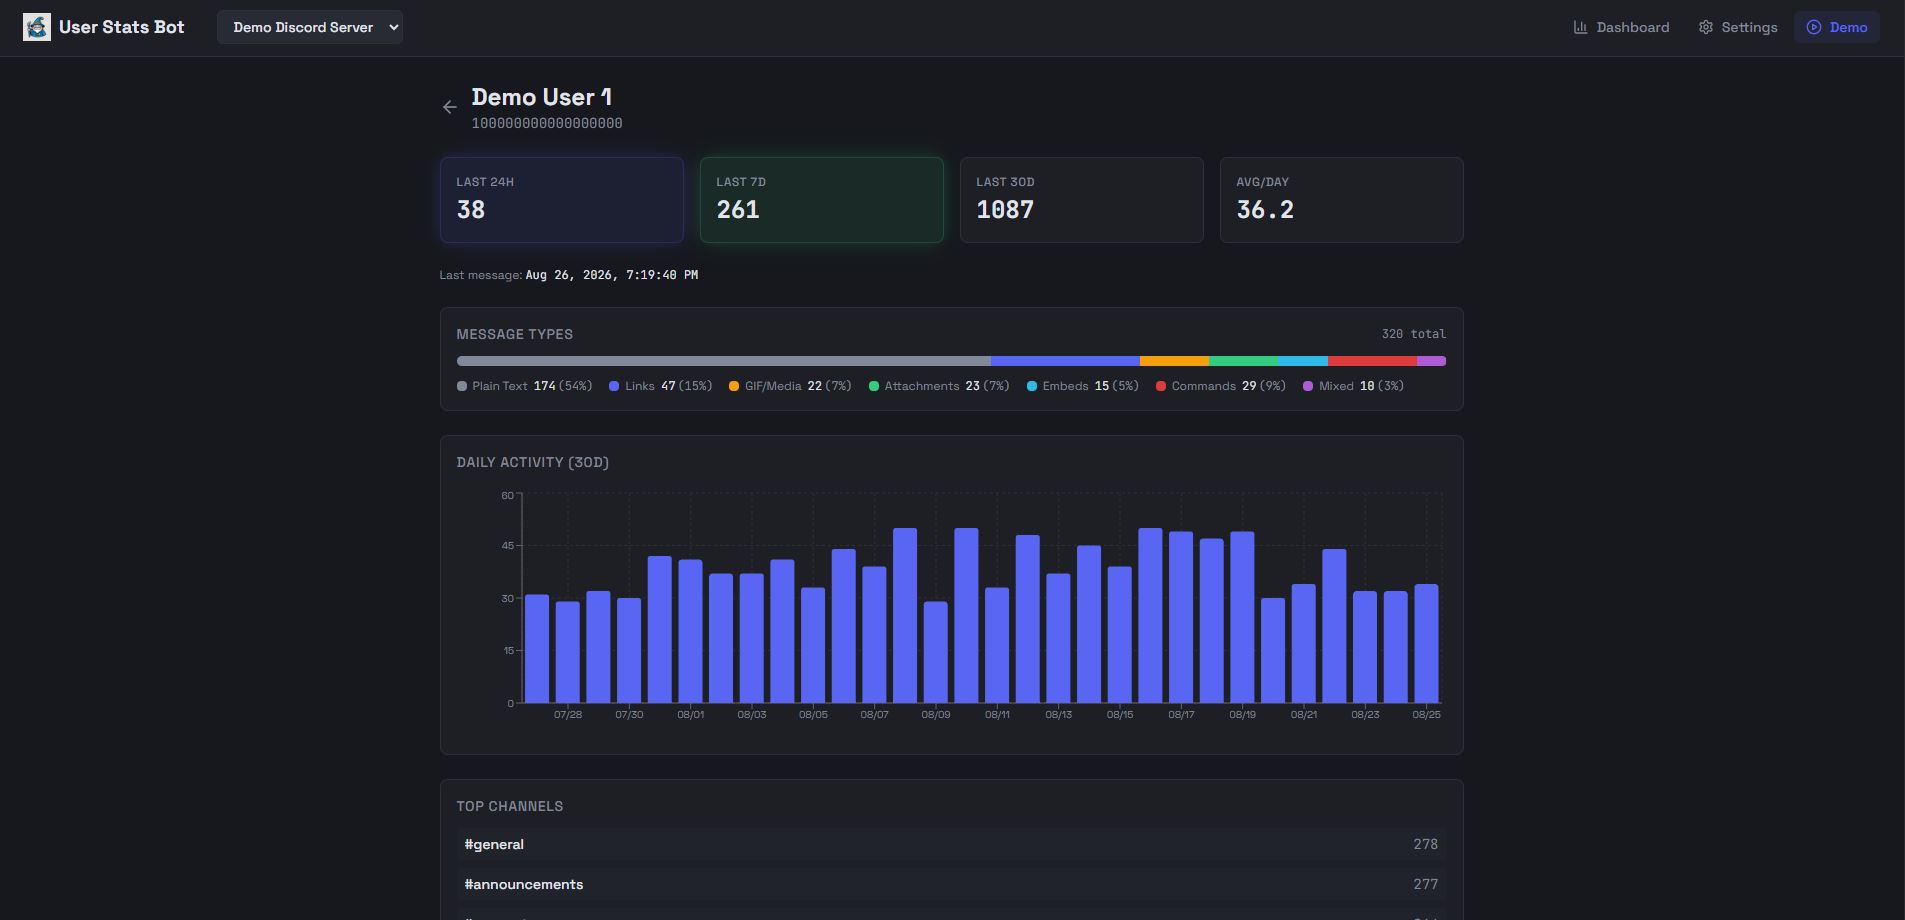Image resolution: width=1905 pixels, height=920 pixels.
Task: Click the Commands legend entry
Action: (x=1221, y=386)
